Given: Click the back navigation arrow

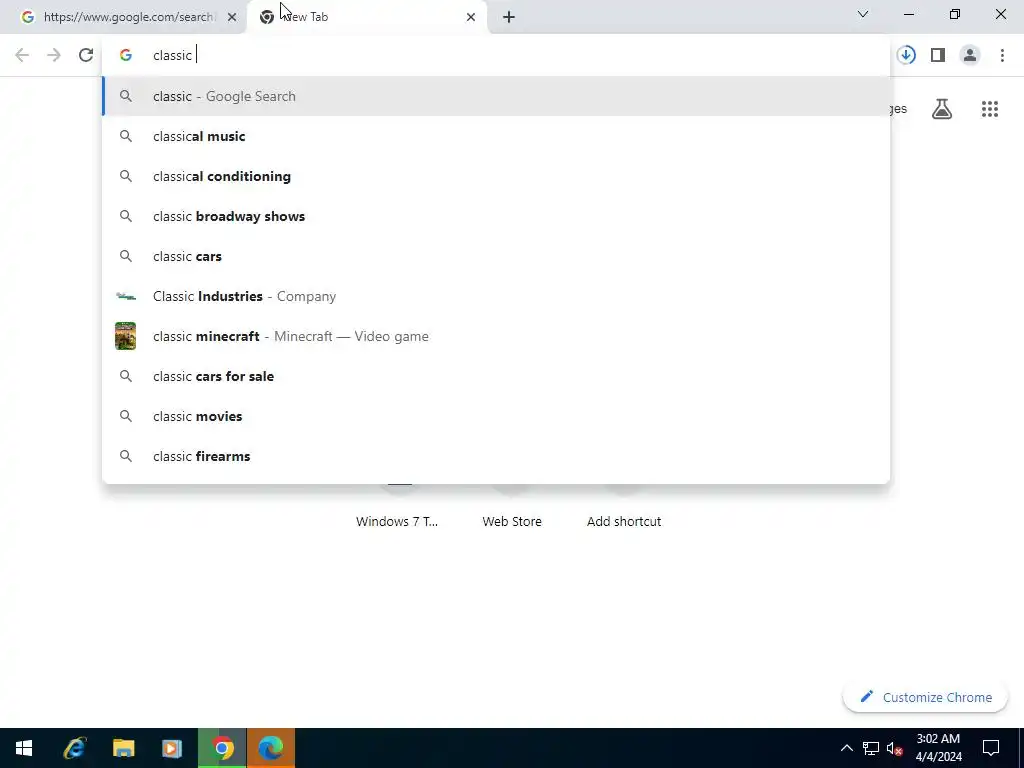Looking at the screenshot, I should tap(22, 55).
